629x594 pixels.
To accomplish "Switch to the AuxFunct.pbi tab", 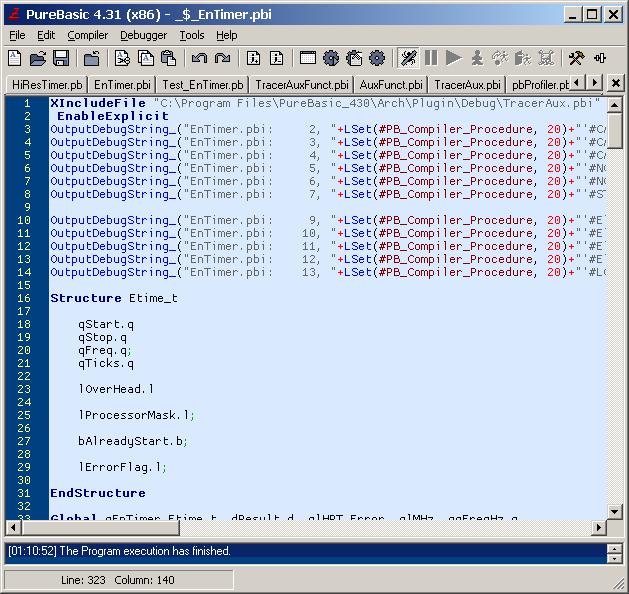I will [391, 85].
